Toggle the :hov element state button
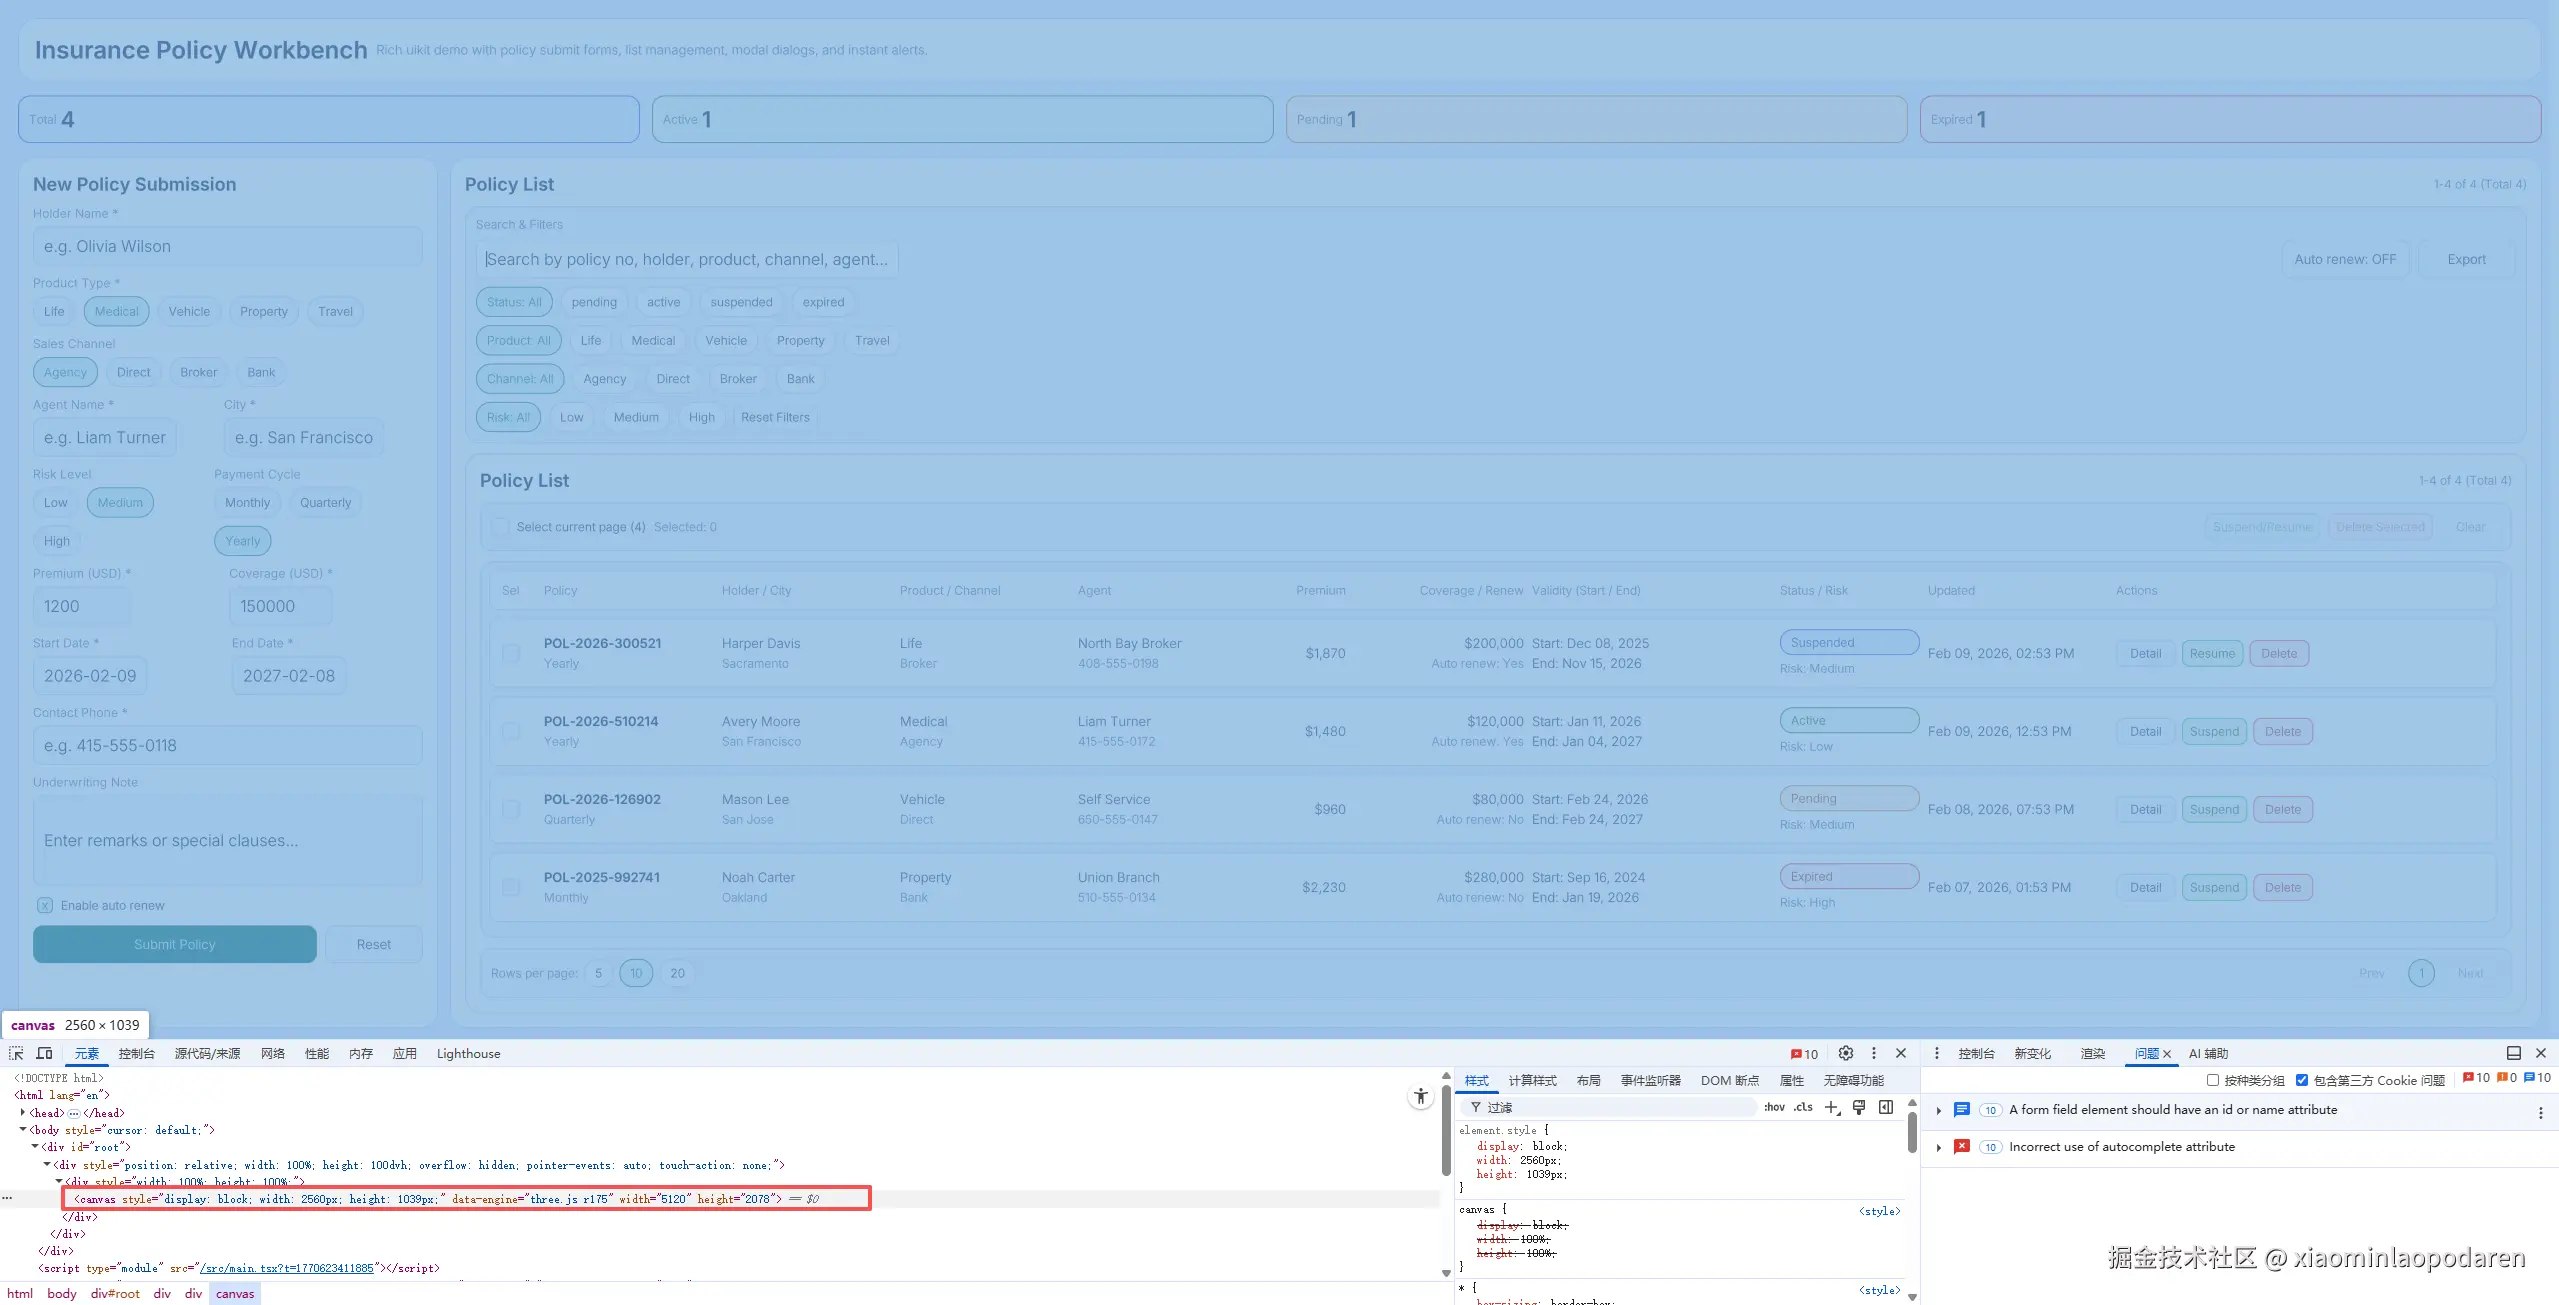The image size is (2559, 1305). pyautogui.click(x=1774, y=1107)
